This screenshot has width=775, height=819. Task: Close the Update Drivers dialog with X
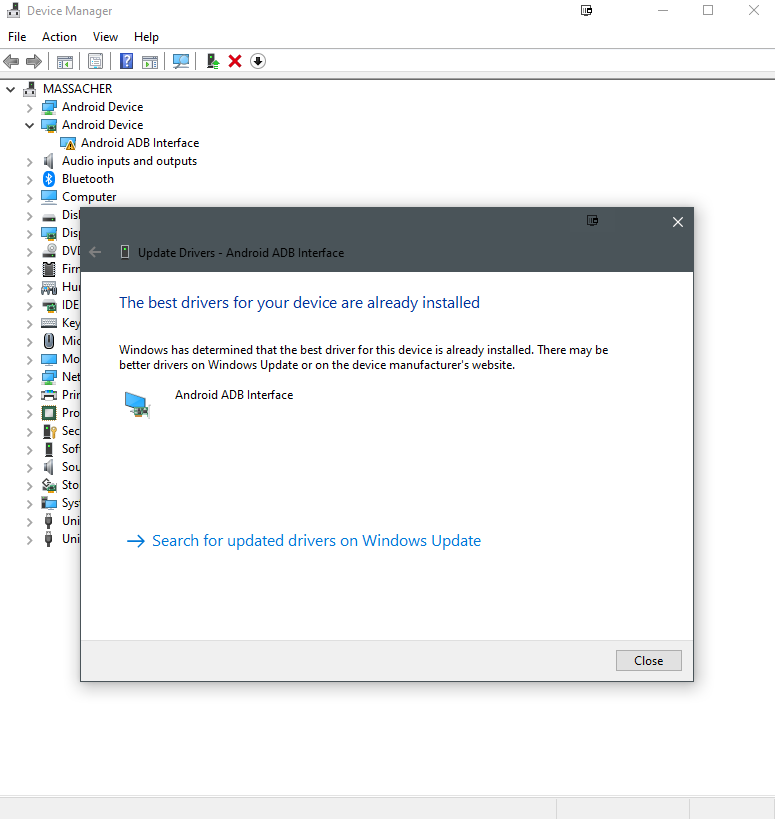pyautogui.click(x=678, y=222)
